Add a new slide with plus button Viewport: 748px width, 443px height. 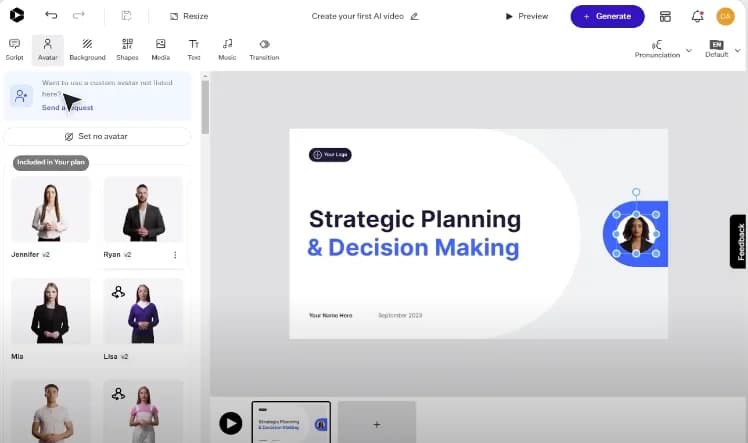click(x=377, y=424)
